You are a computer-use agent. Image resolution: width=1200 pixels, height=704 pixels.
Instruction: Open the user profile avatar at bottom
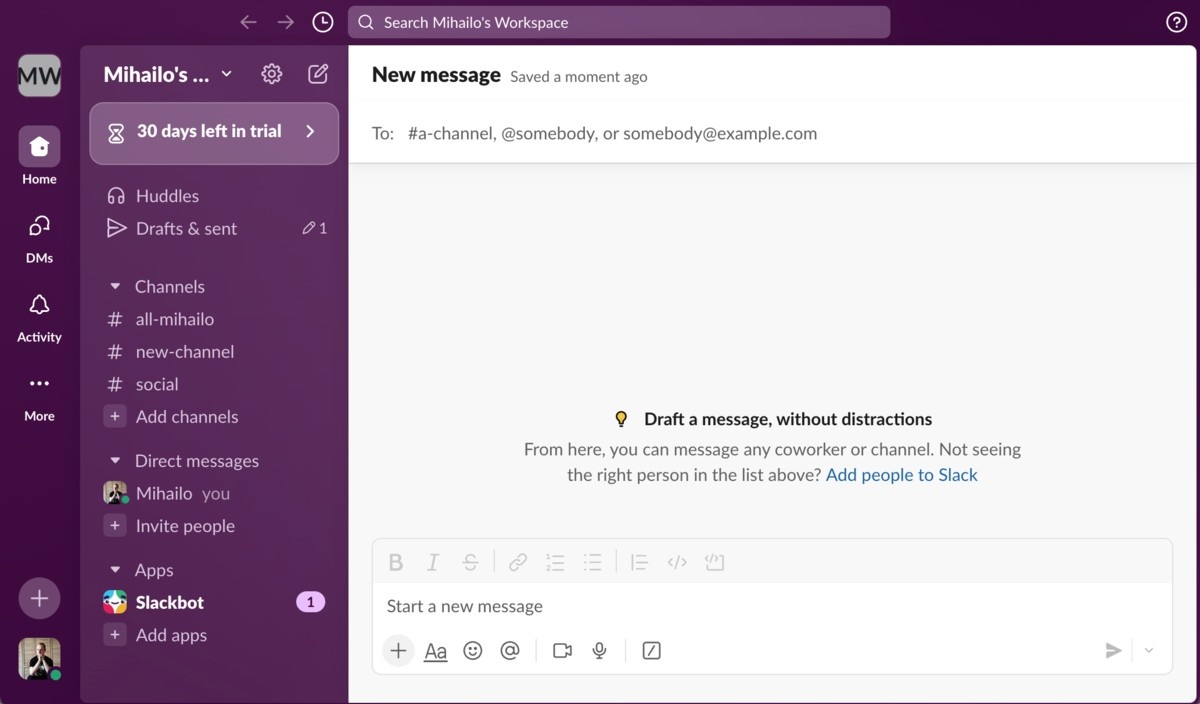pyautogui.click(x=39, y=659)
